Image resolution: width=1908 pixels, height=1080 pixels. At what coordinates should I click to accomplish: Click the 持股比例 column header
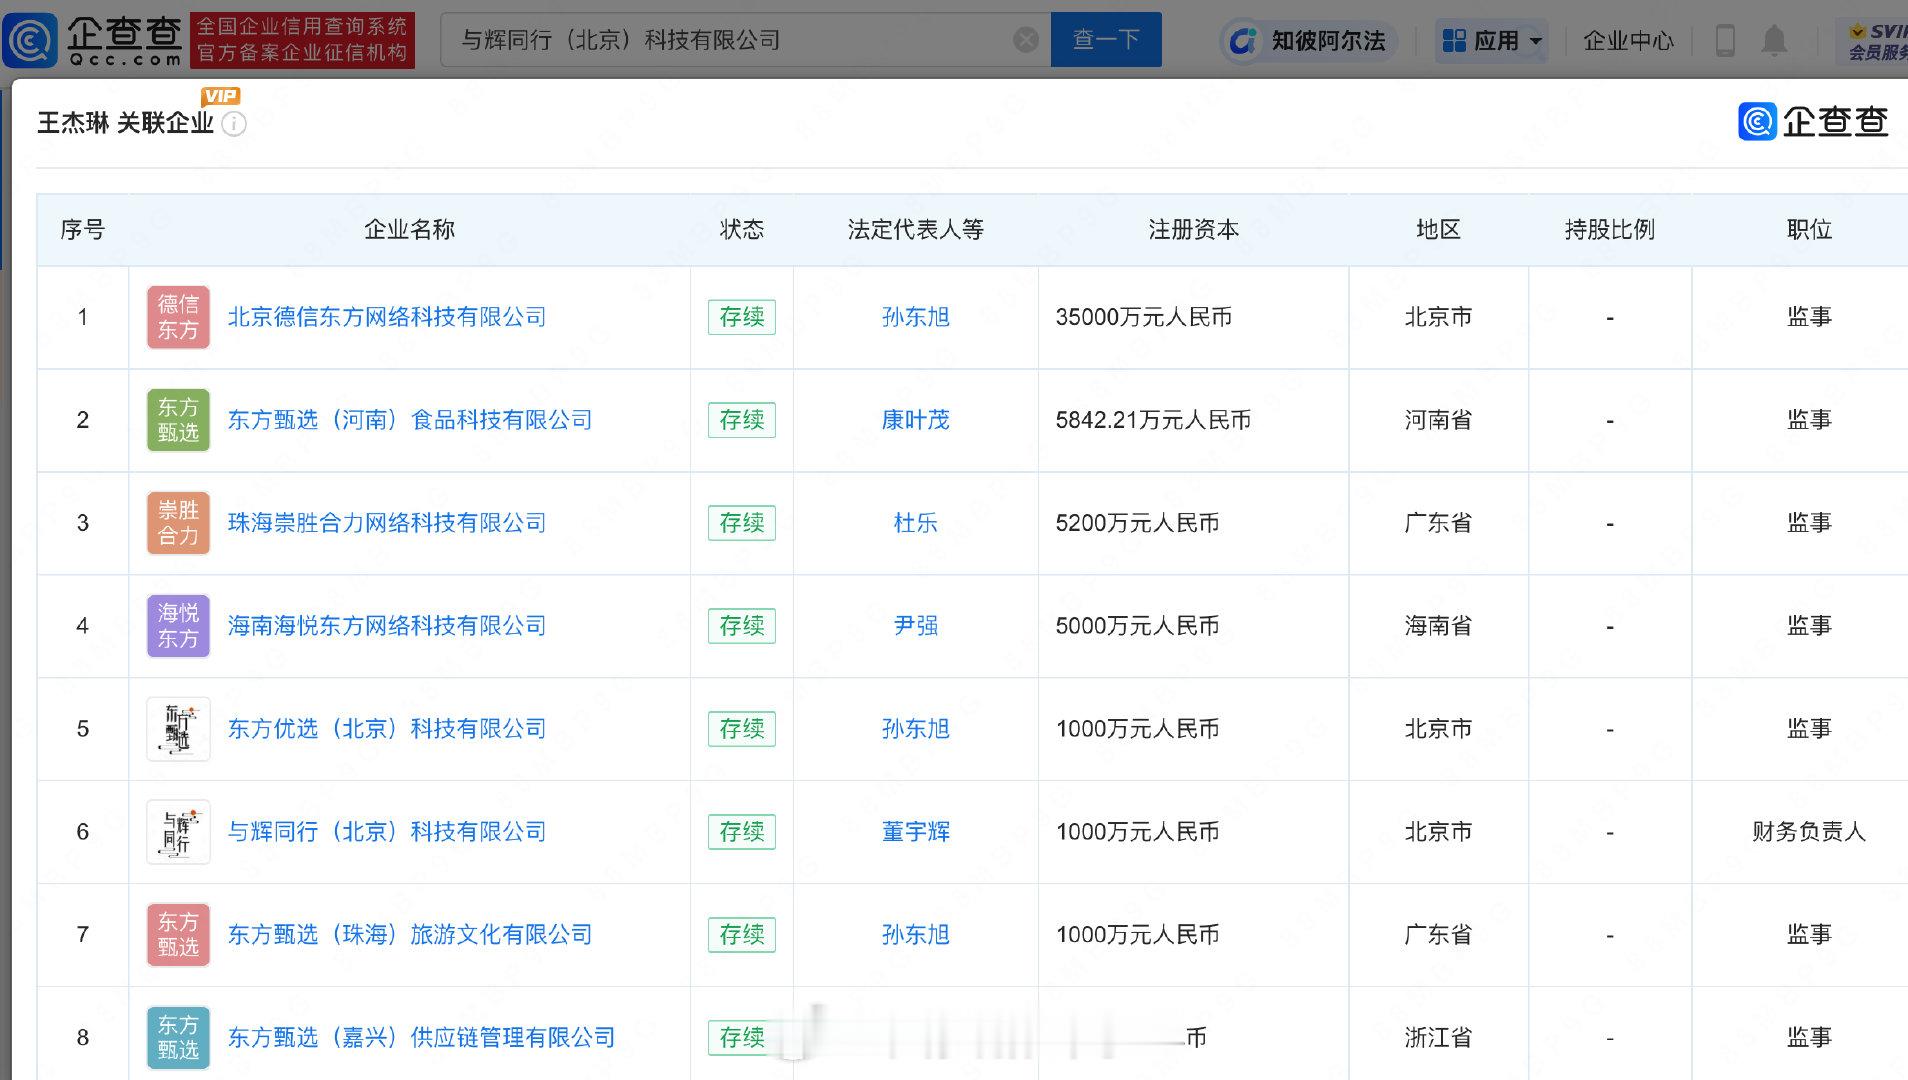tap(1609, 230)
